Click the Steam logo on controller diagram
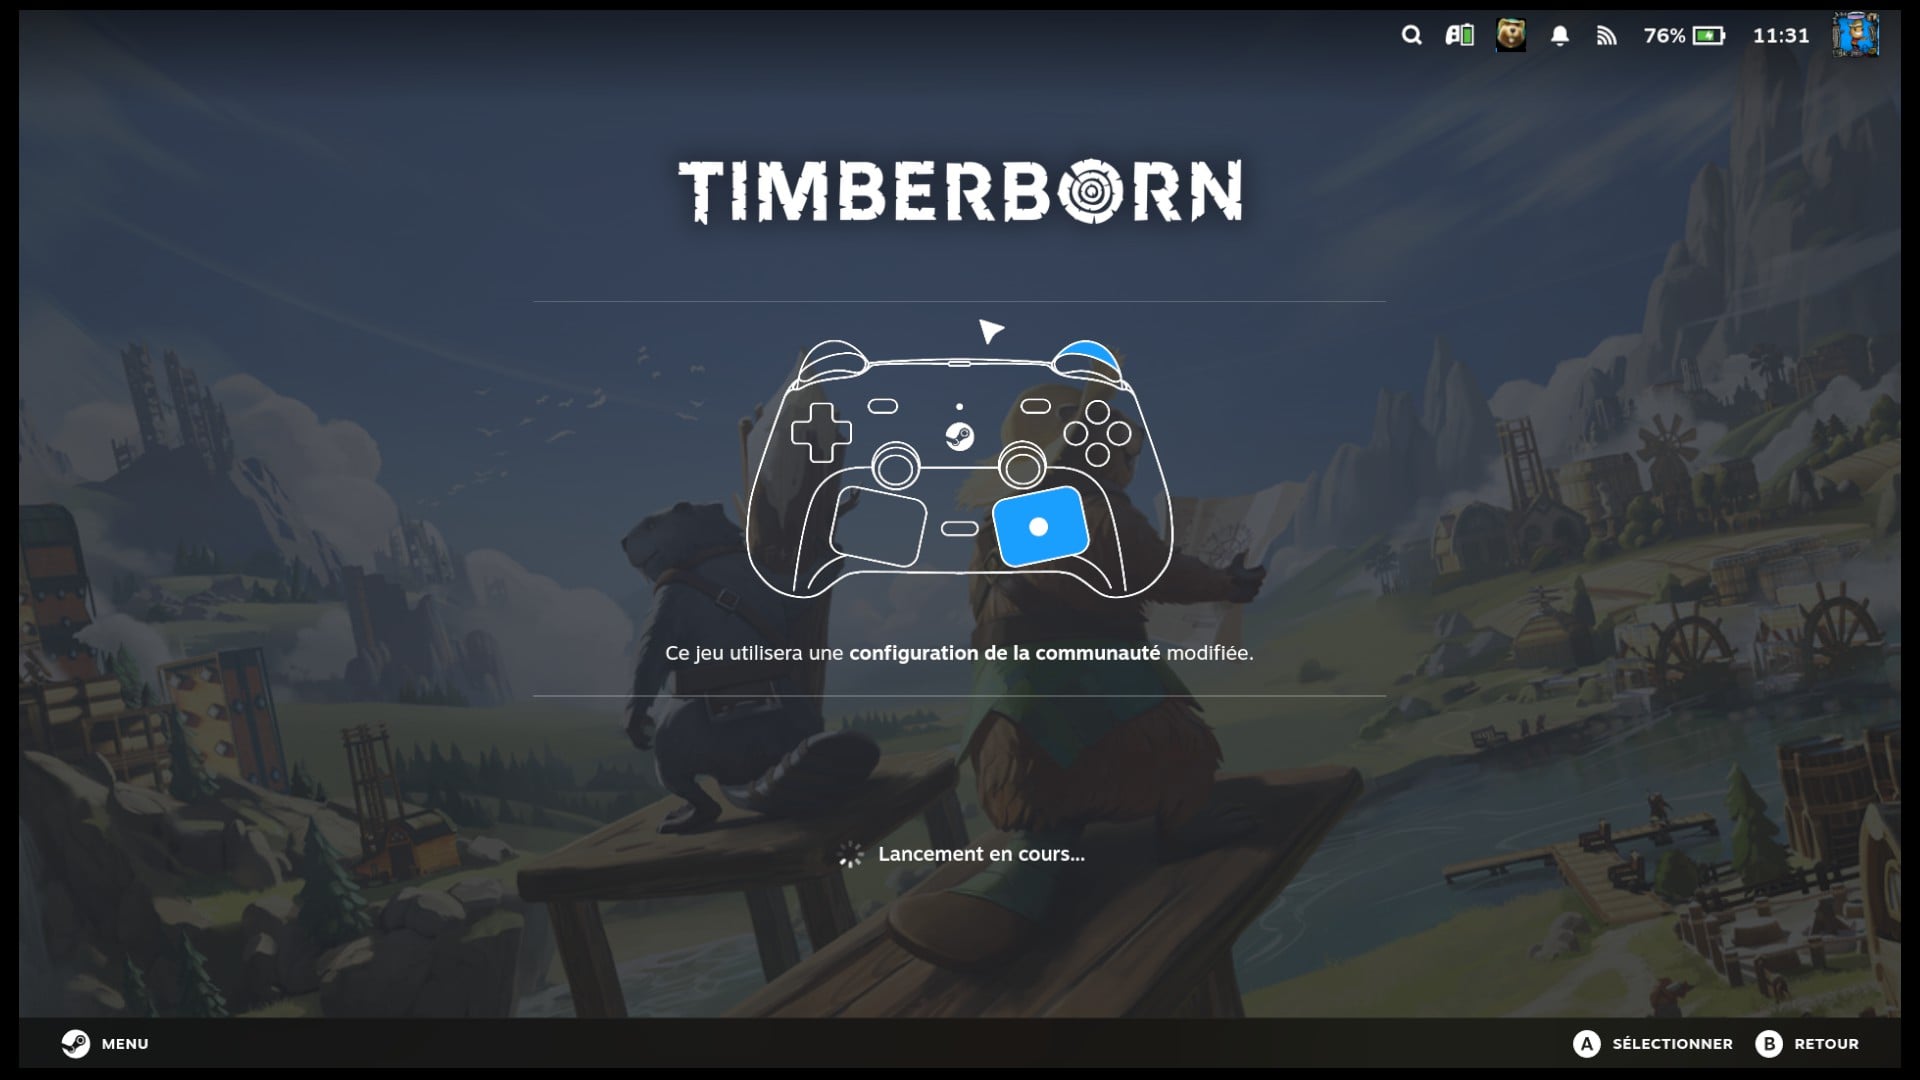This screenshot has width=1920, height=1080. (959, 436)
